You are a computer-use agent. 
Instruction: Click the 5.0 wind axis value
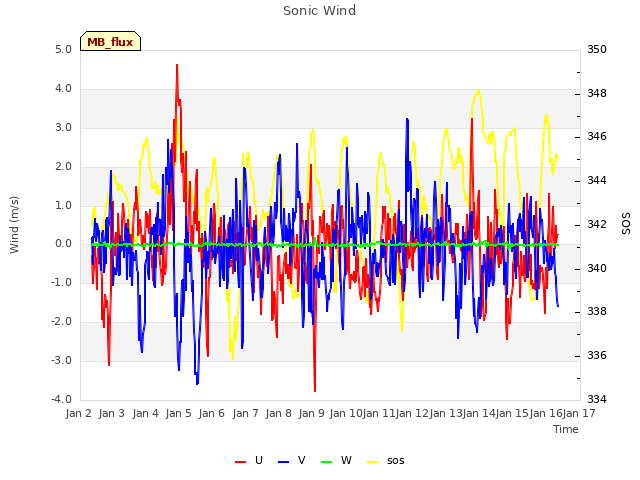(x=63, y=50)
